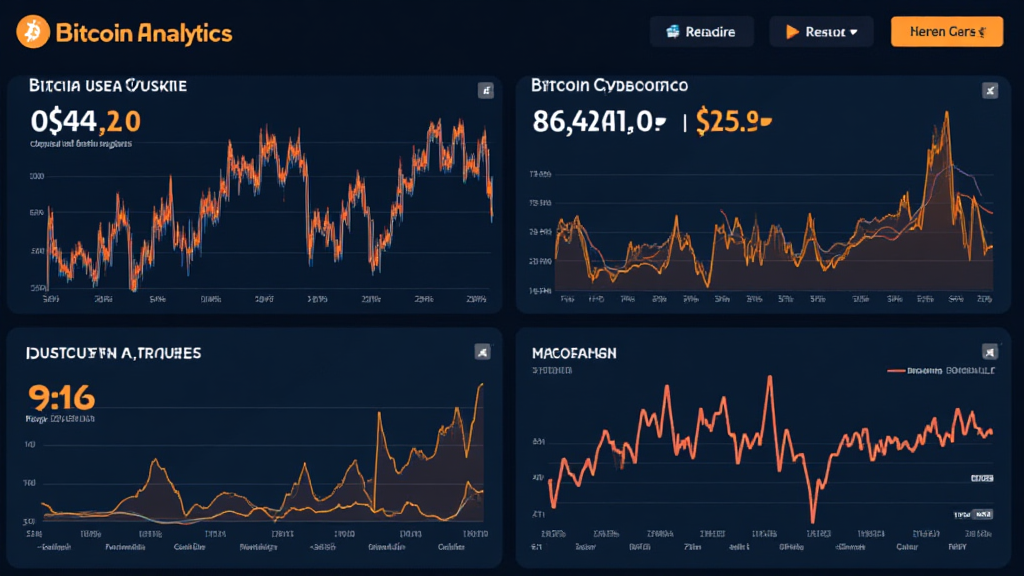1024x576 pixels.
Task: Click the small icon inside the Remdire button
Action: pyautogui.click(x=671, y=32)
